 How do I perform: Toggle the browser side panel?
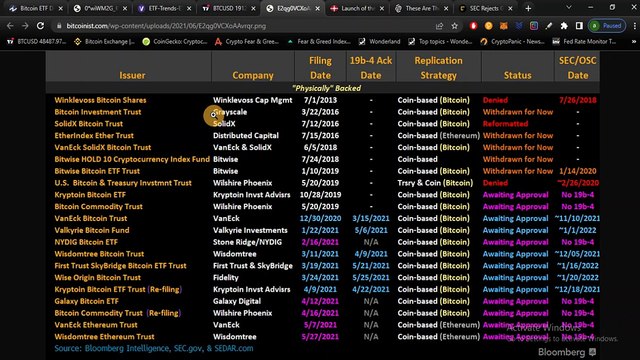click(579, 26)
